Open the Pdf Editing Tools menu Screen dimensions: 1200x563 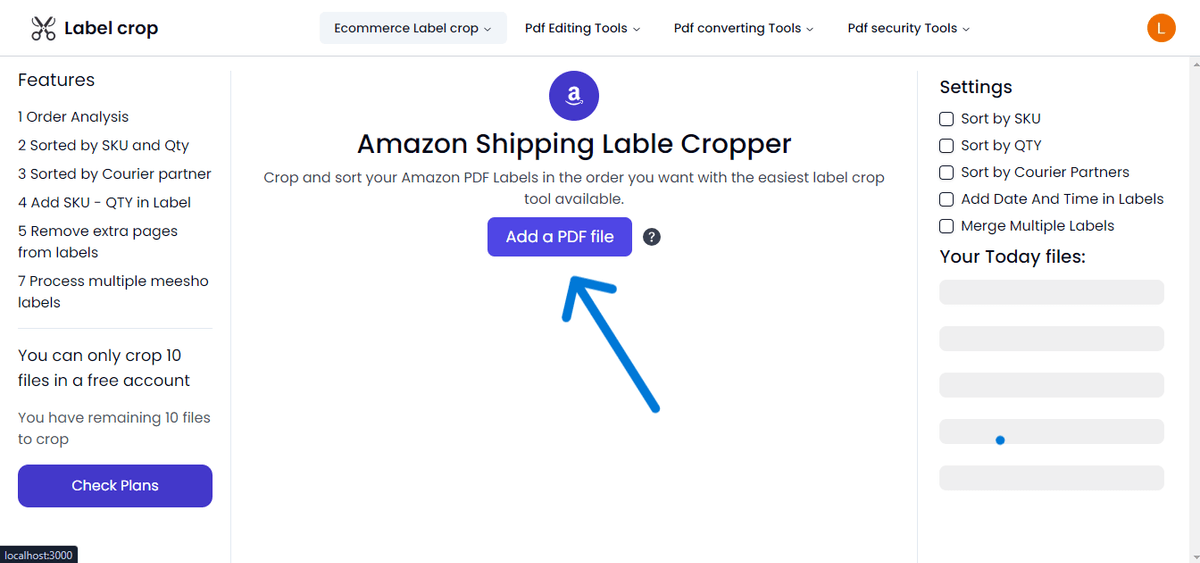coord(582,28)
